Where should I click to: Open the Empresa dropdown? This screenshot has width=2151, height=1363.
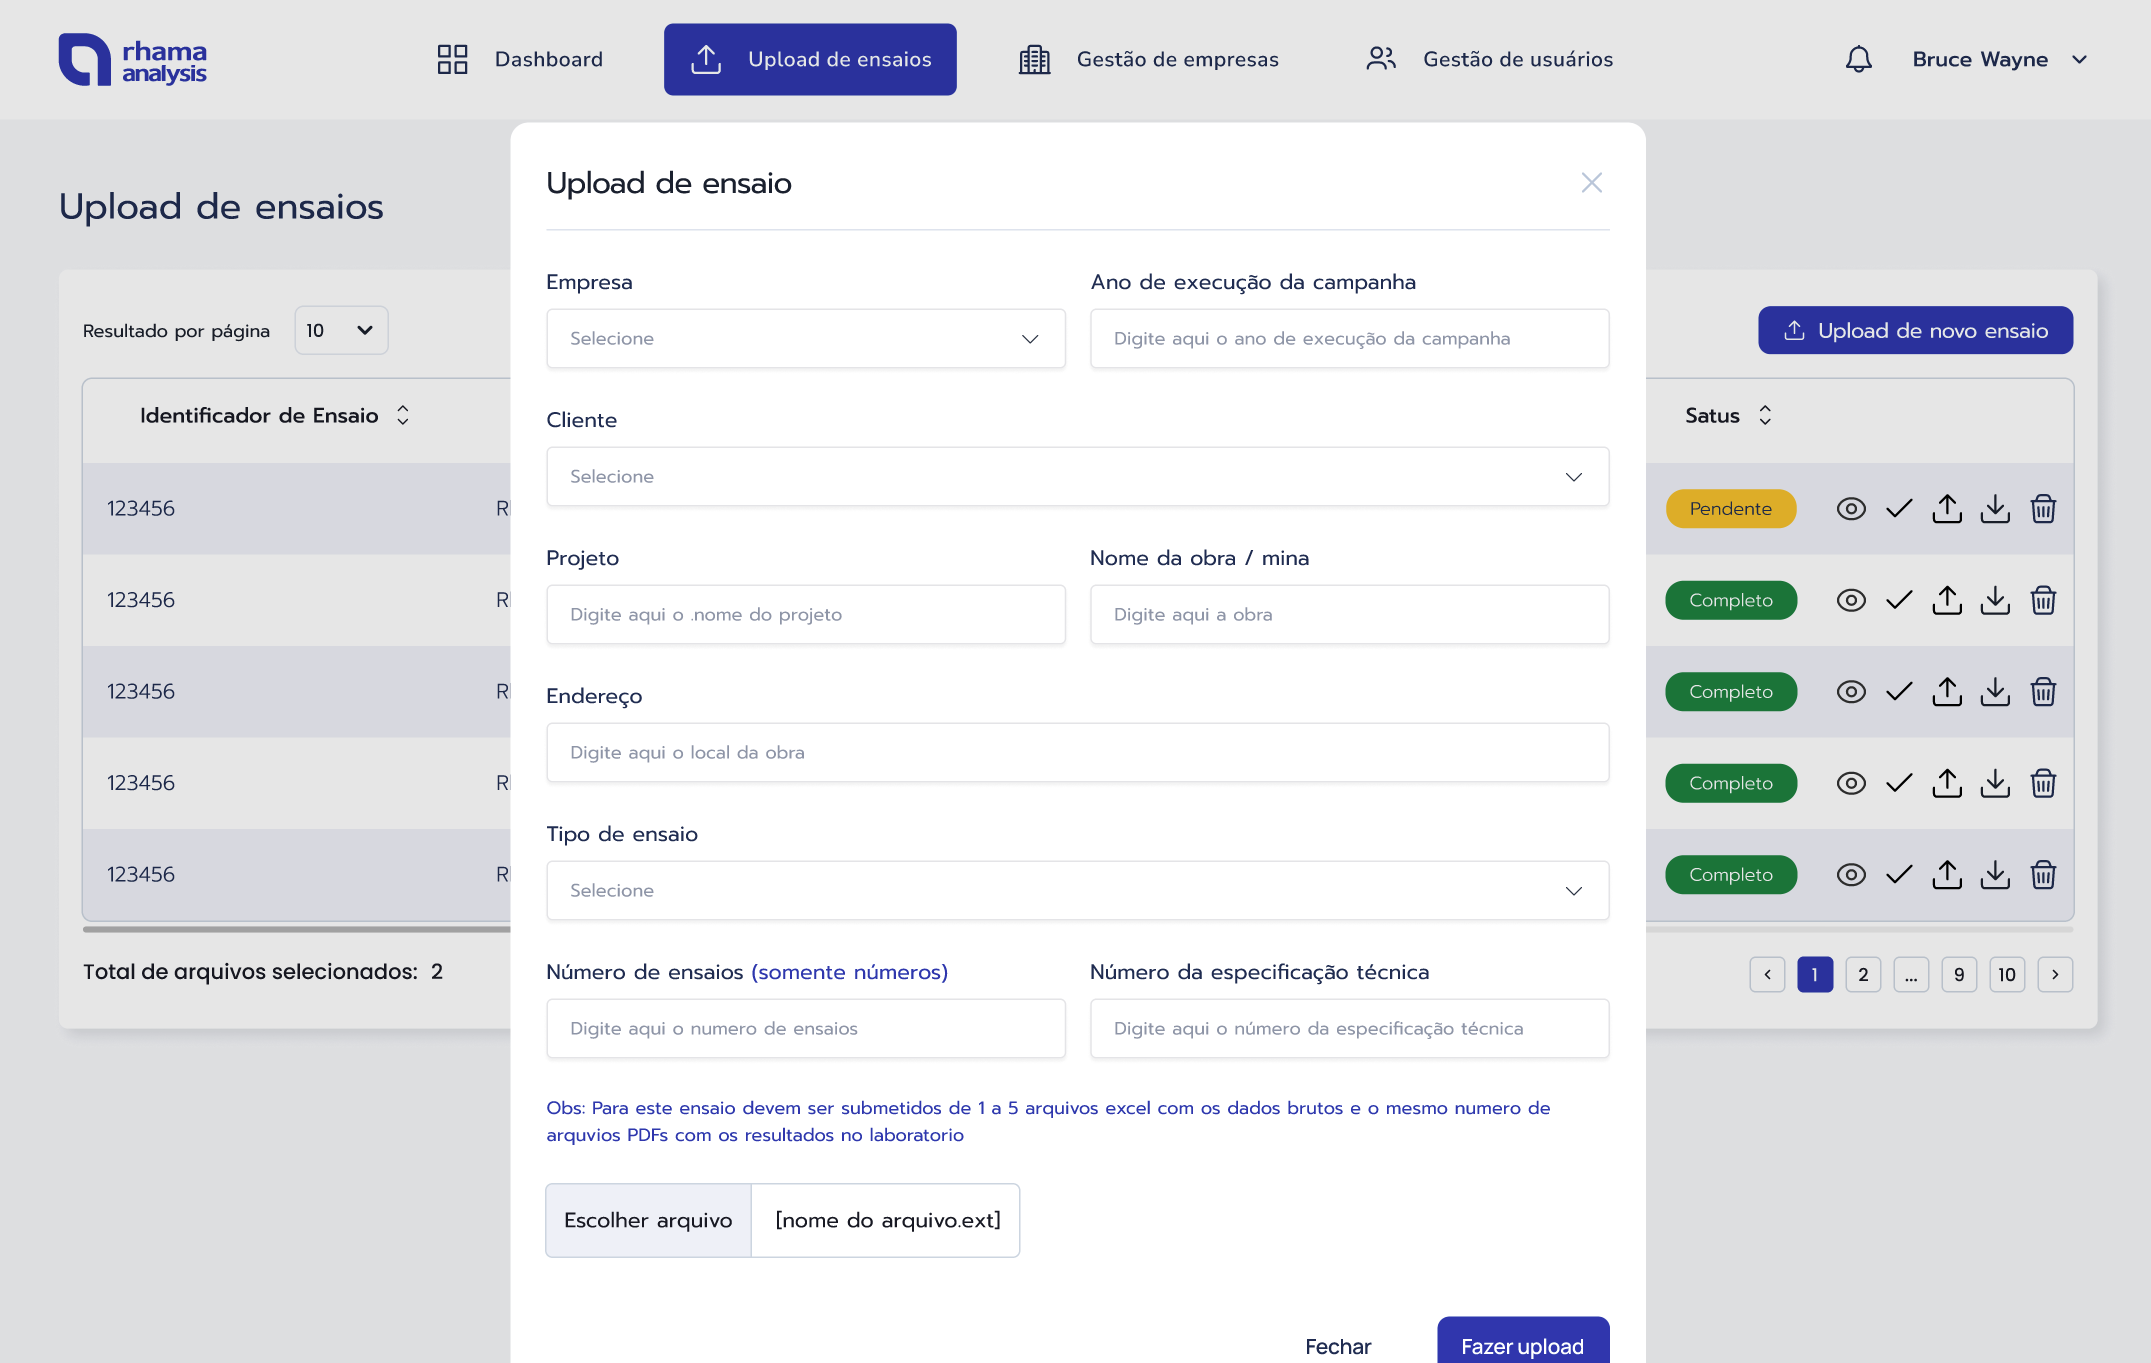click(x=805, y=339)
